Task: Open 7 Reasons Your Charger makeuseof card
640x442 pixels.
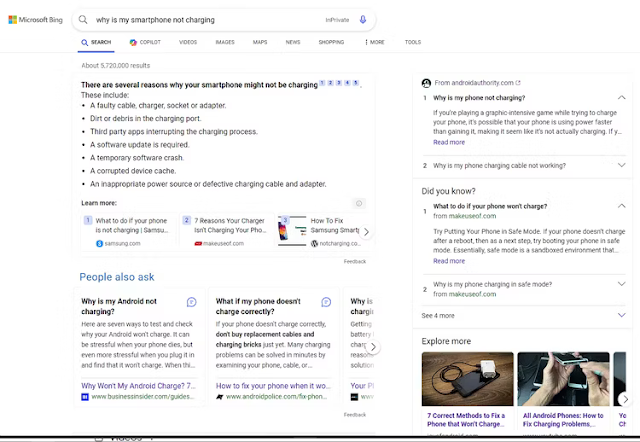Action: click(x=227, y=231)
